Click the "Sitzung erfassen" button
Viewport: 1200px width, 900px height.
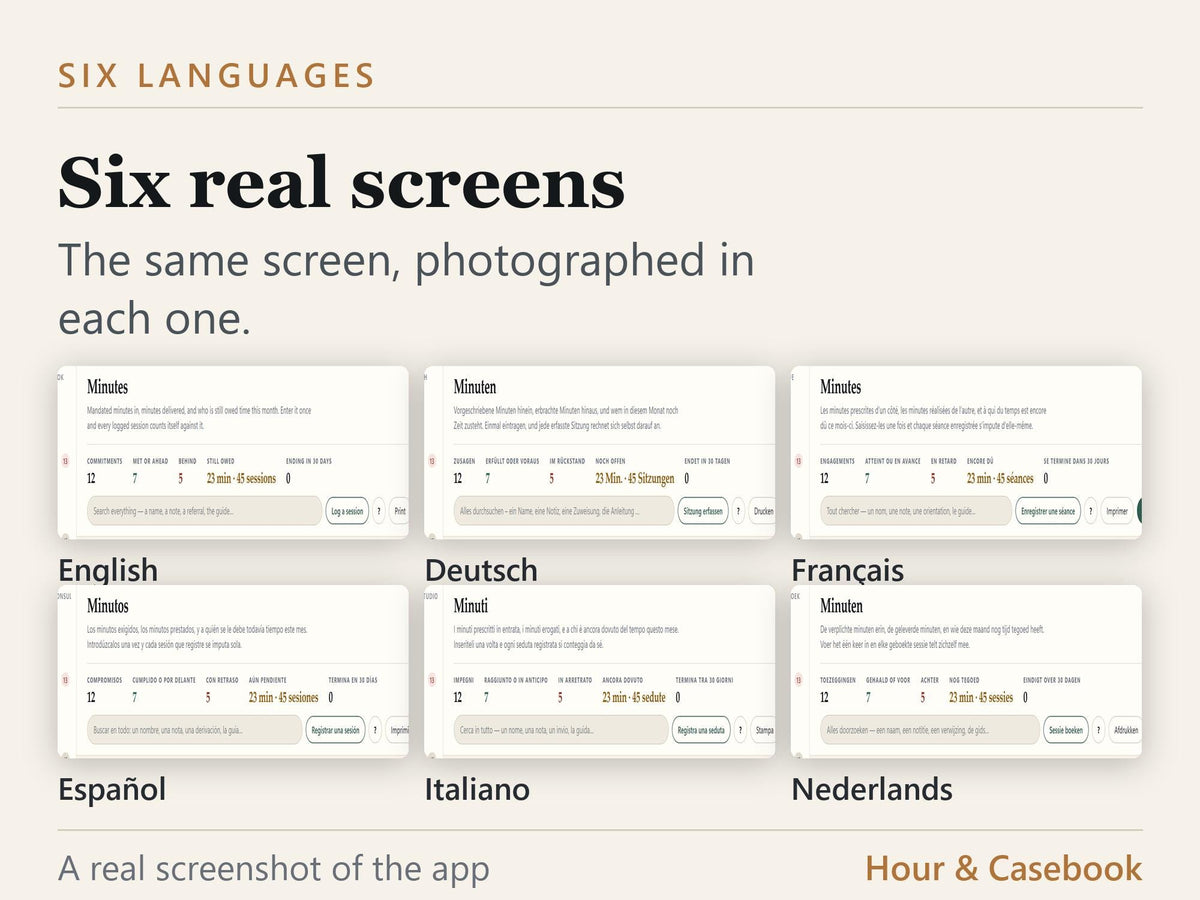[x=703, y=511]
